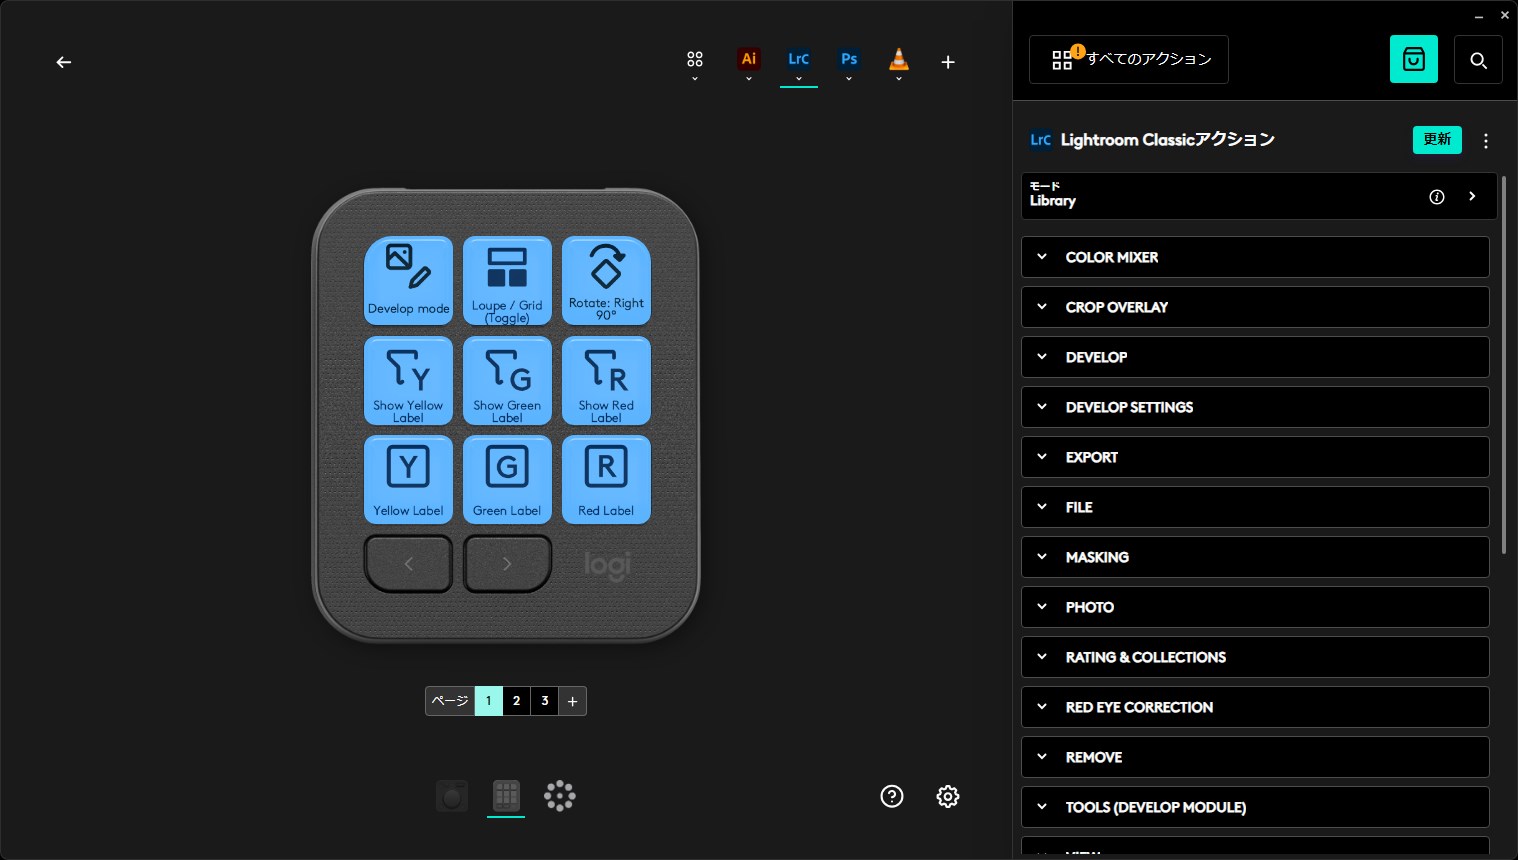
Task: Switch to the Illustrator (Ai) profile
Action: pos(748,59)
